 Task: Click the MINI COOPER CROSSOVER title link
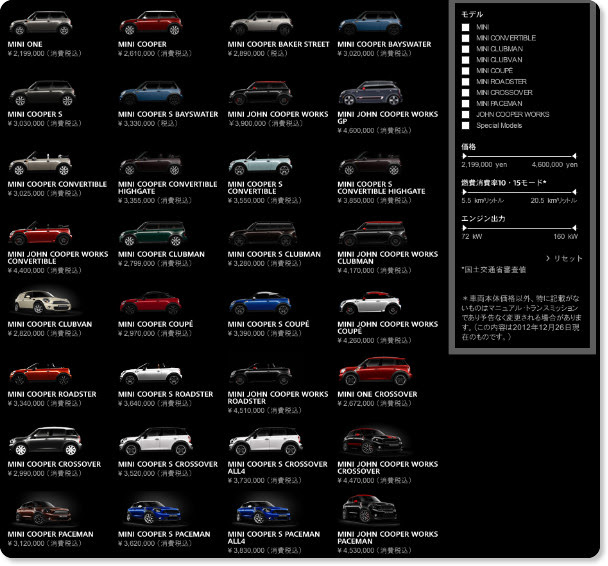[x=54, y=464]
